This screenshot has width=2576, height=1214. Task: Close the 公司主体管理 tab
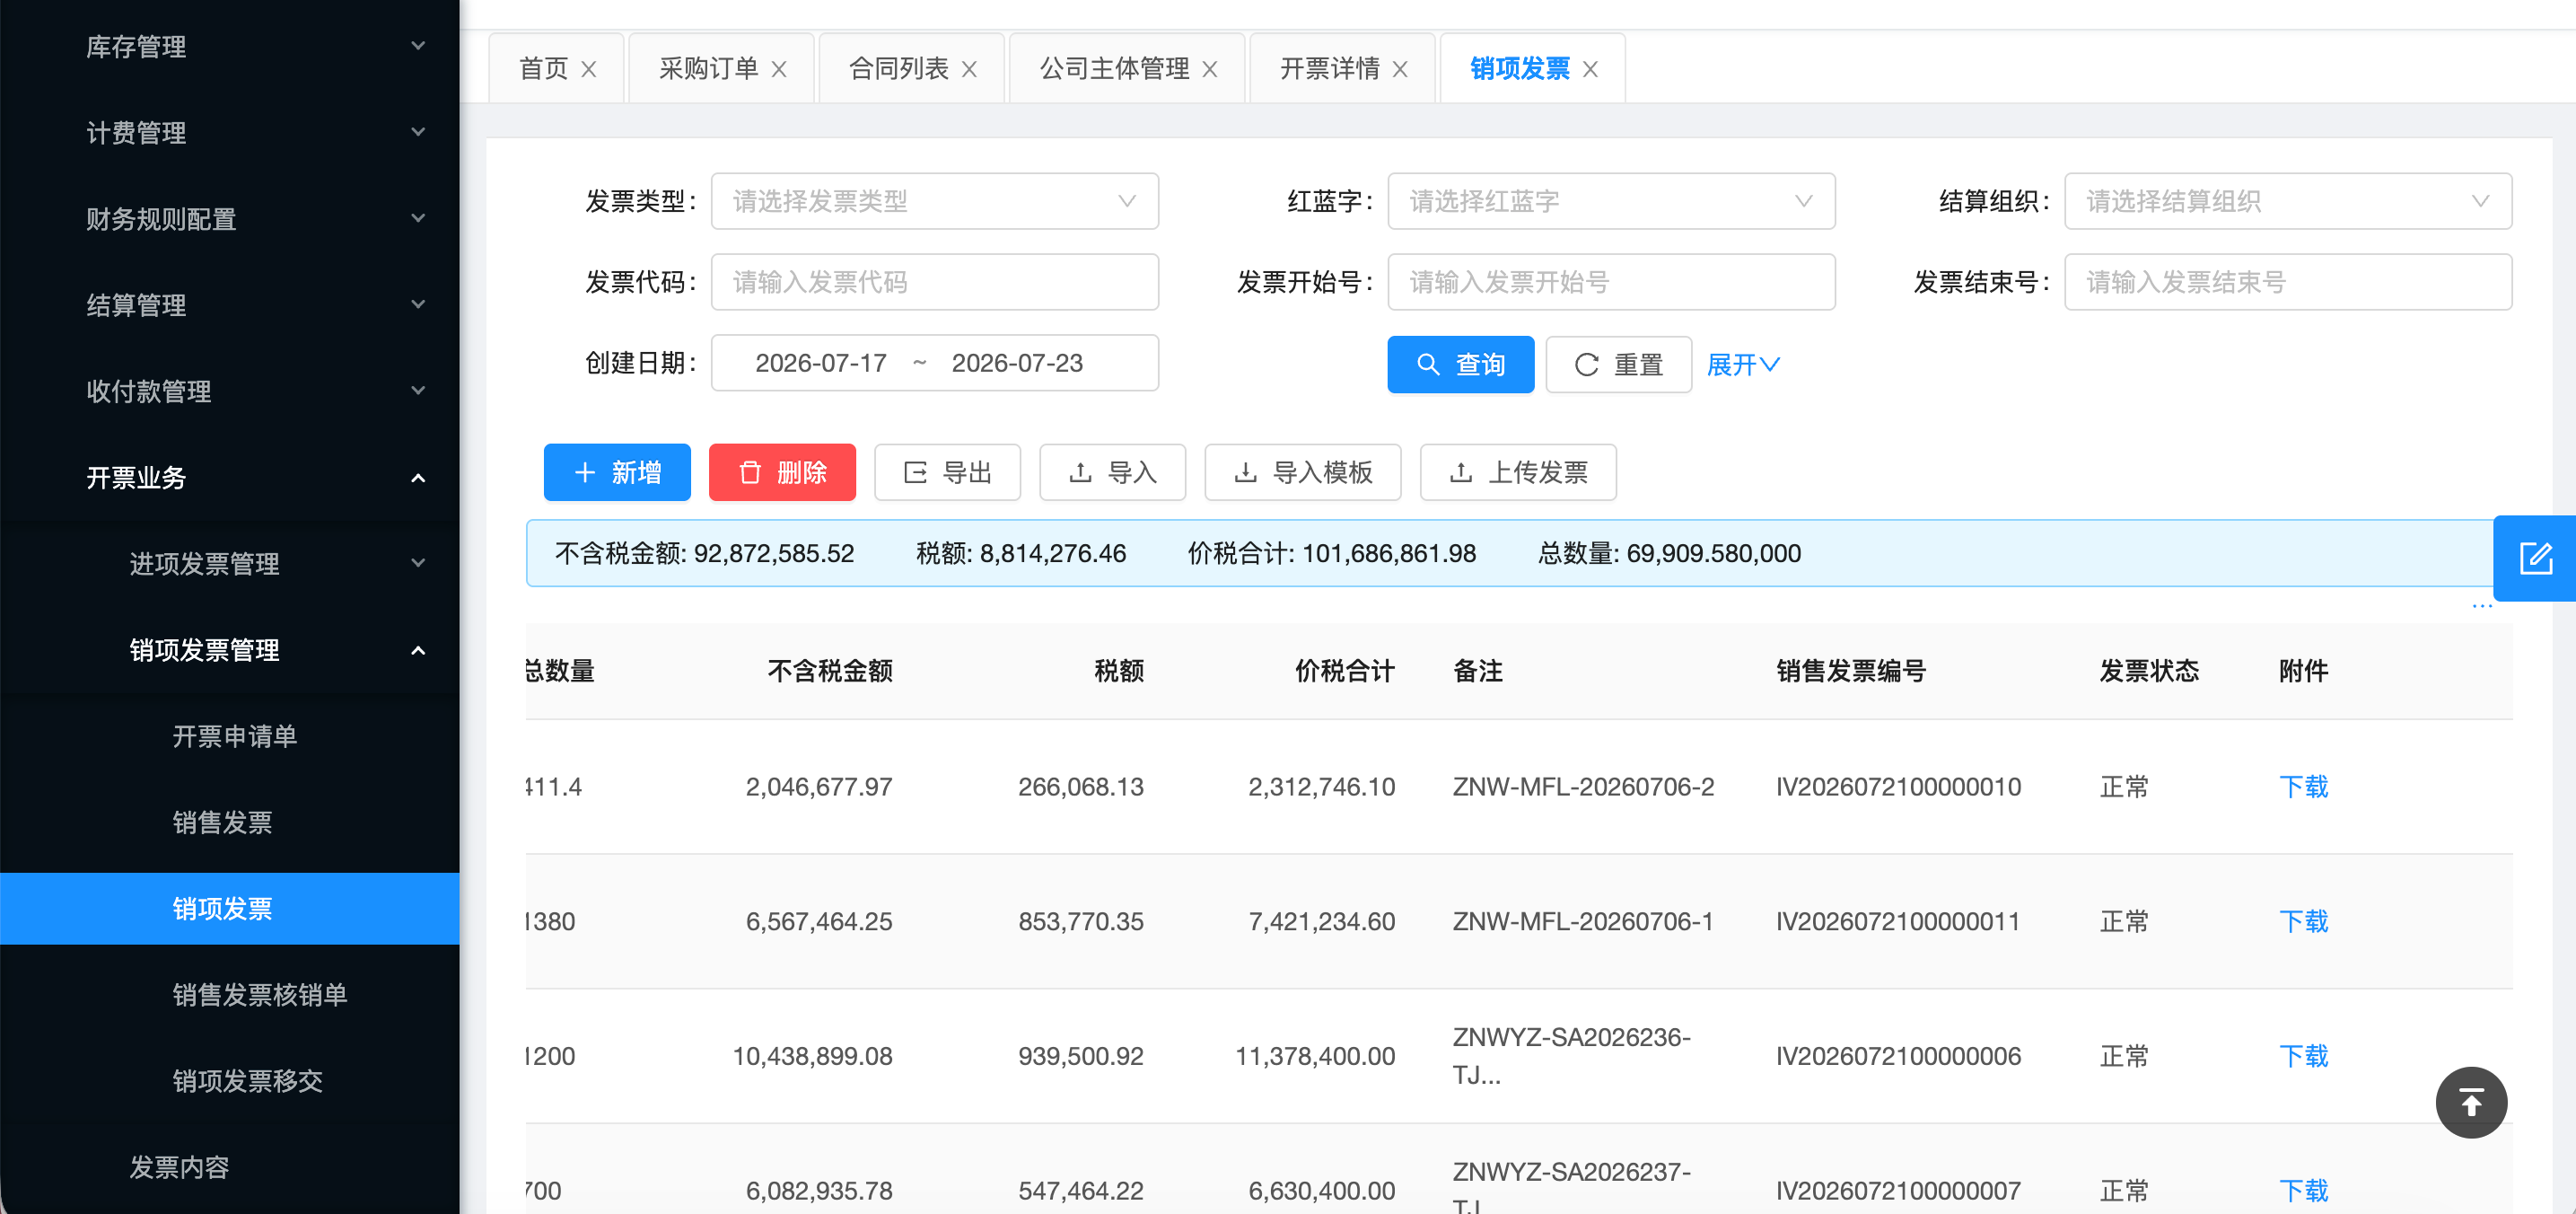1210,69
